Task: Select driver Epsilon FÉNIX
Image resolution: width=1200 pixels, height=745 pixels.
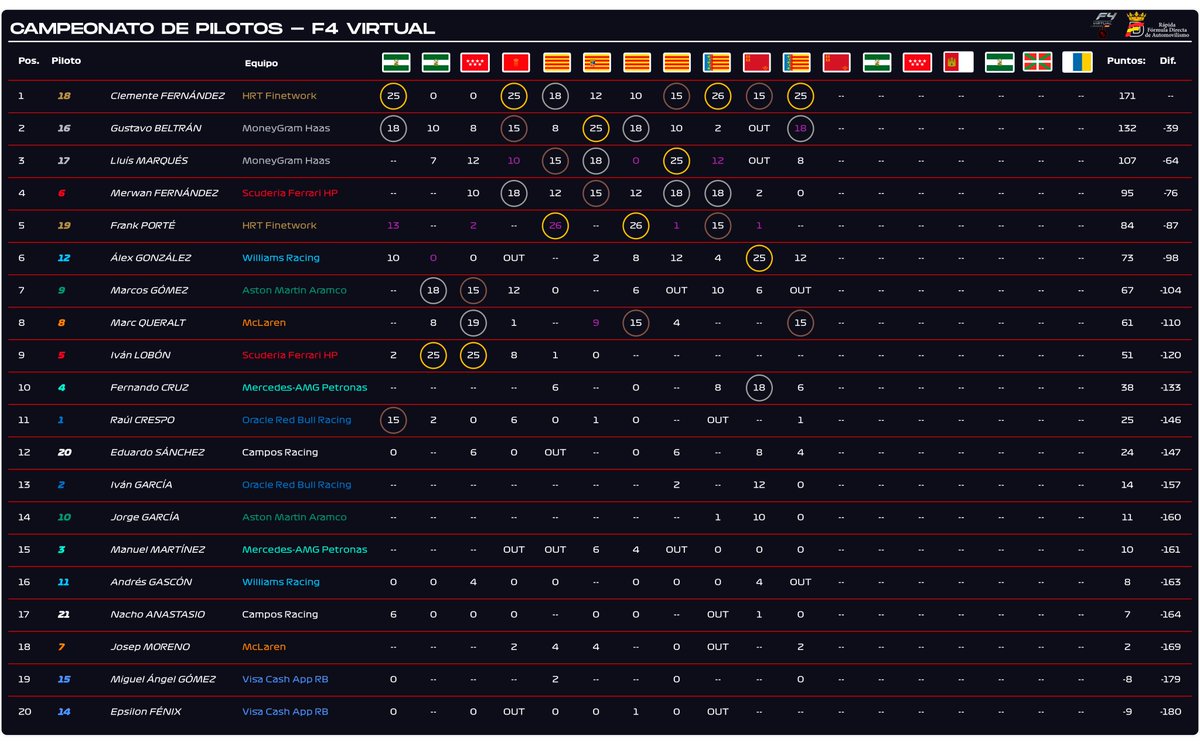Action: [x=147, y=712]
